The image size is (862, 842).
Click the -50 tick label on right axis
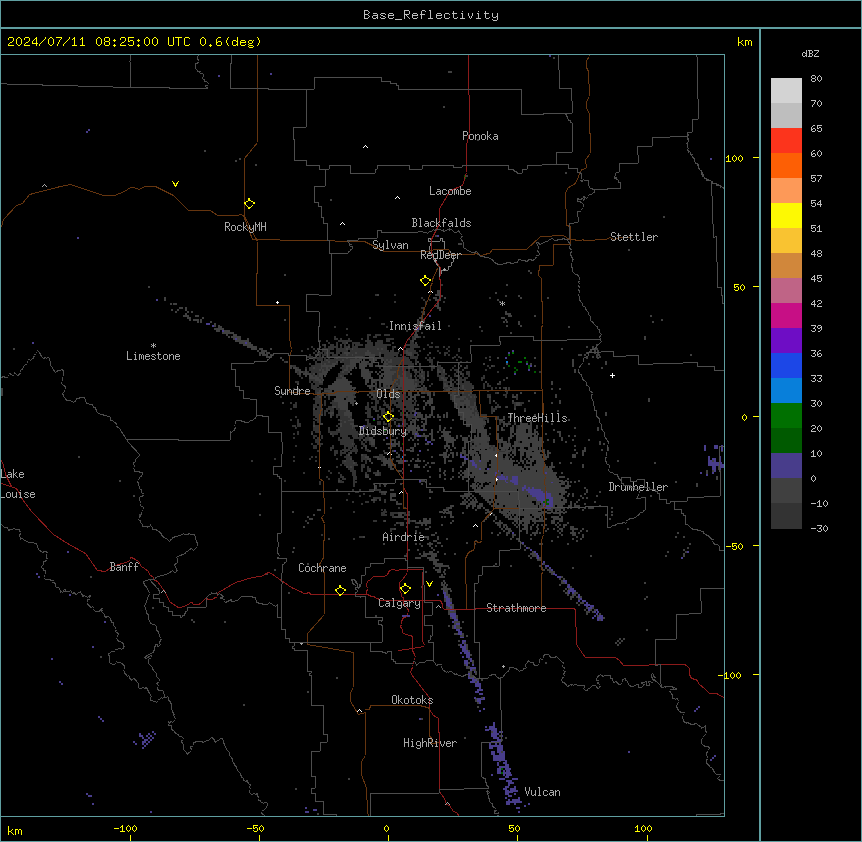click(734, 546)
